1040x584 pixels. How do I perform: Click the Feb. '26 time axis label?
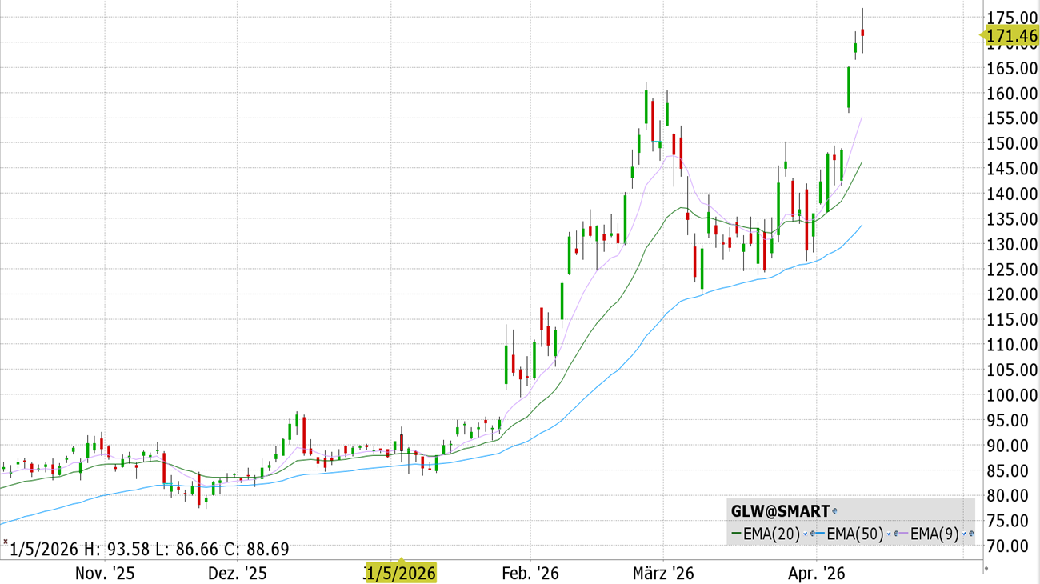531,573
